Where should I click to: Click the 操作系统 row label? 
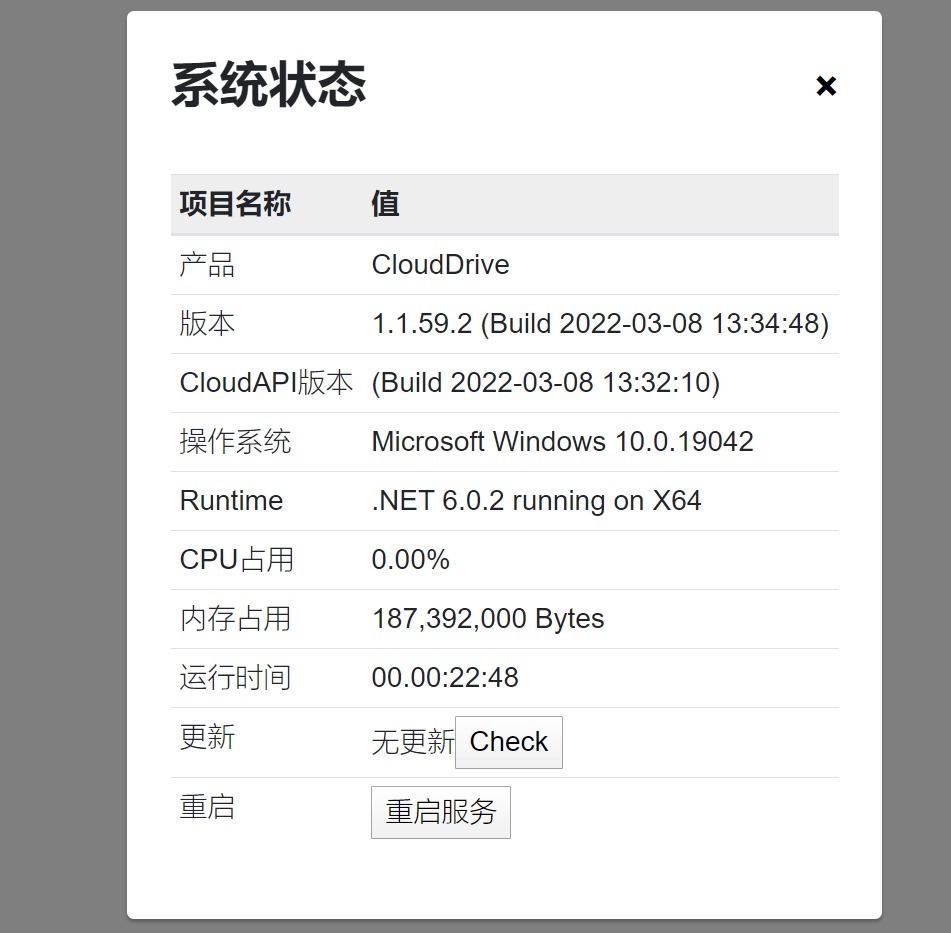point(235,442)
